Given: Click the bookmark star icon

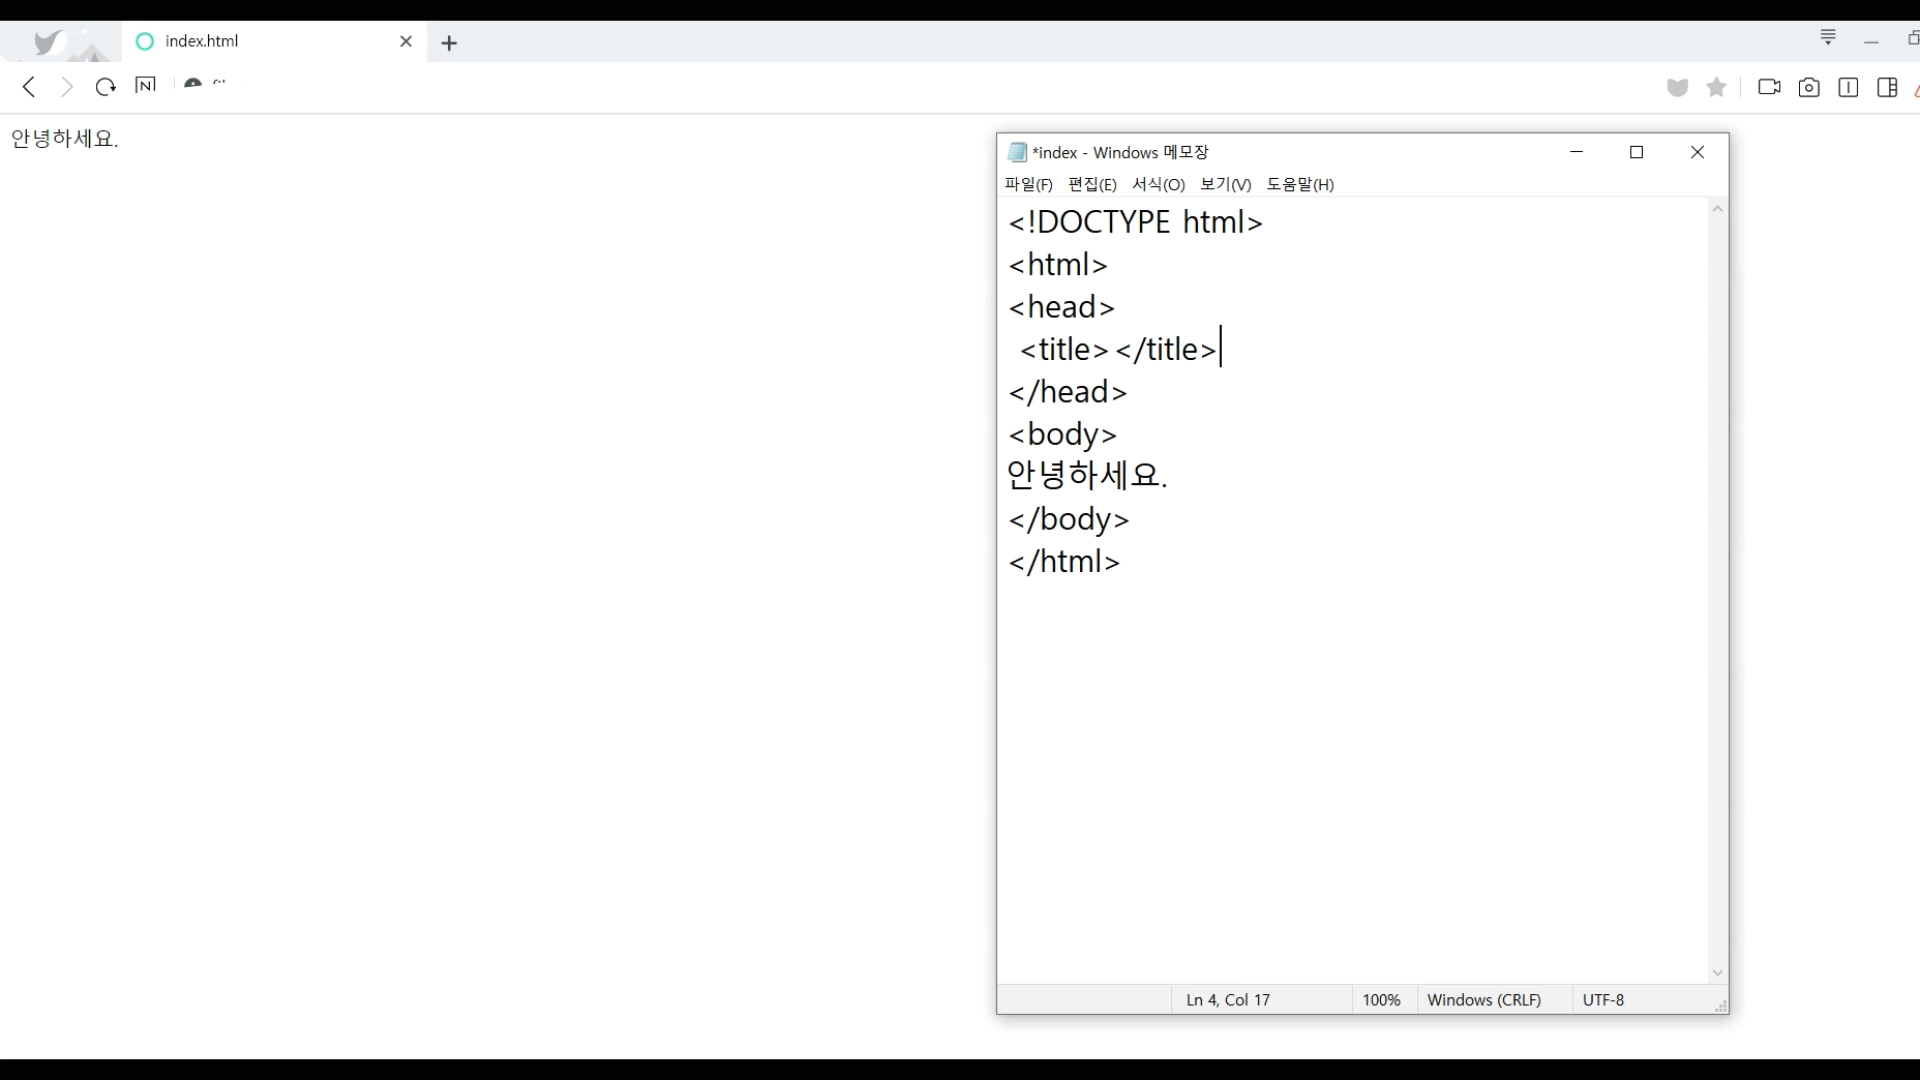Looking at the screenshot, I should point(1717,87).
